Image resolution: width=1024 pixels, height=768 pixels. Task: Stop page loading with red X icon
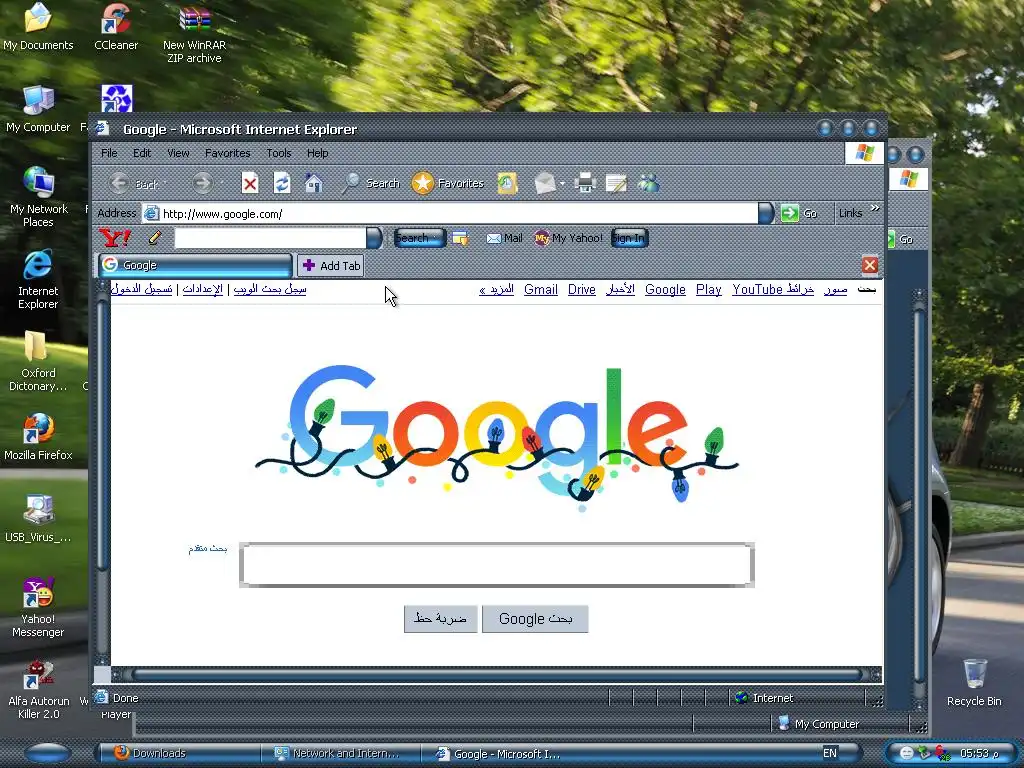[249, 184]
